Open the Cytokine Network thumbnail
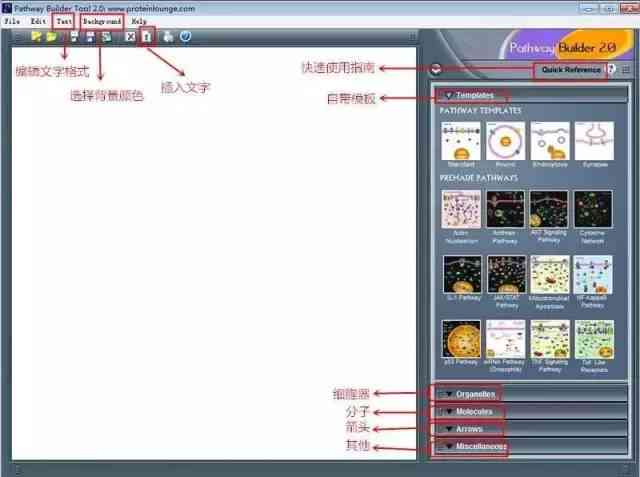The height and width of the screenshot is (477, 640). click(593, 209)
